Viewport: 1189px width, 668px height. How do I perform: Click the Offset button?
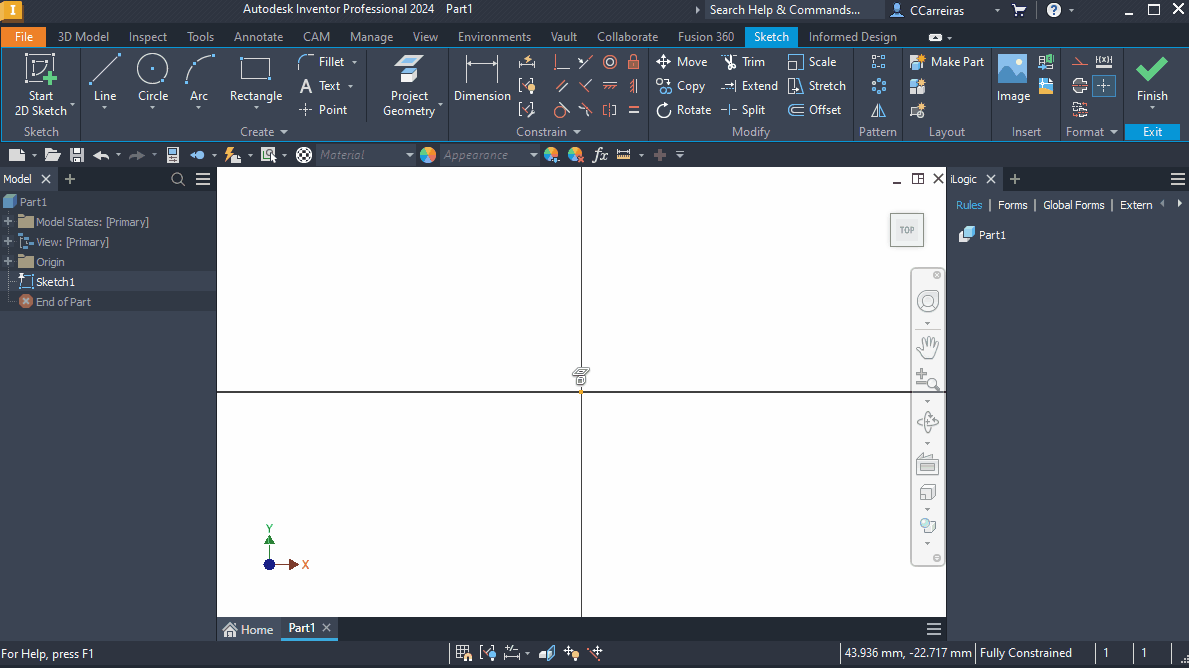(x=814, y=110)
